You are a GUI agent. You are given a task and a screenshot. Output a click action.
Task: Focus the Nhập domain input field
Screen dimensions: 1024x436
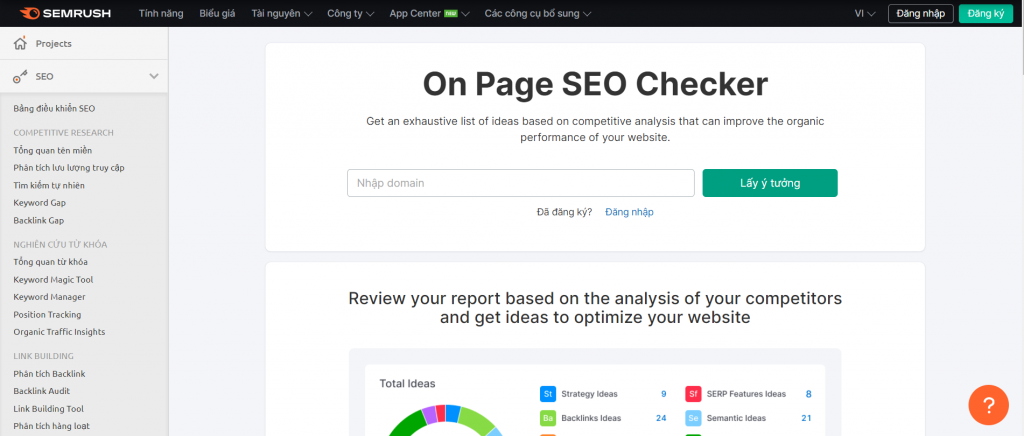520,183
